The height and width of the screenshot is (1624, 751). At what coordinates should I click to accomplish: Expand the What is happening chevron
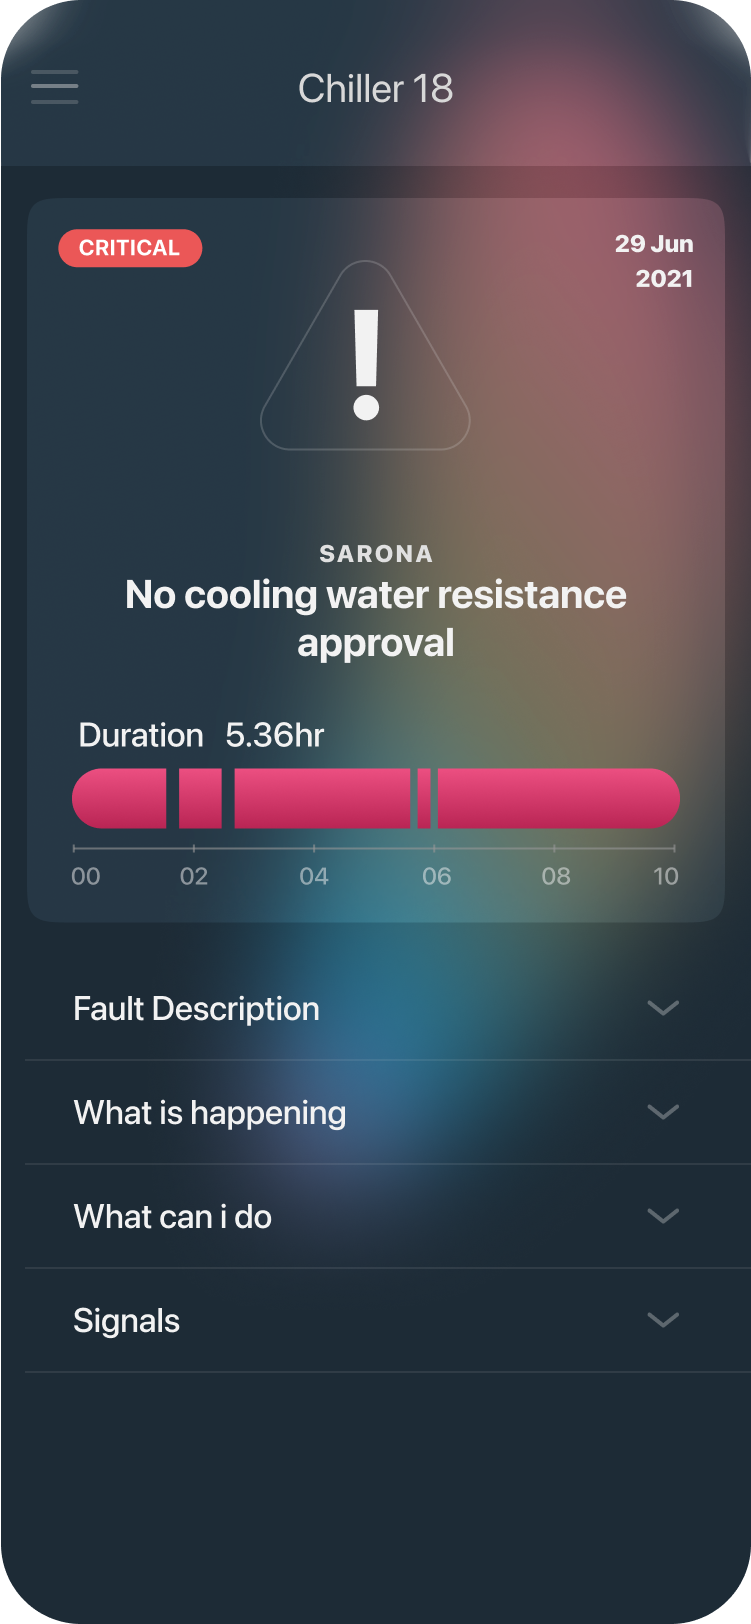tap(663, 1112)
